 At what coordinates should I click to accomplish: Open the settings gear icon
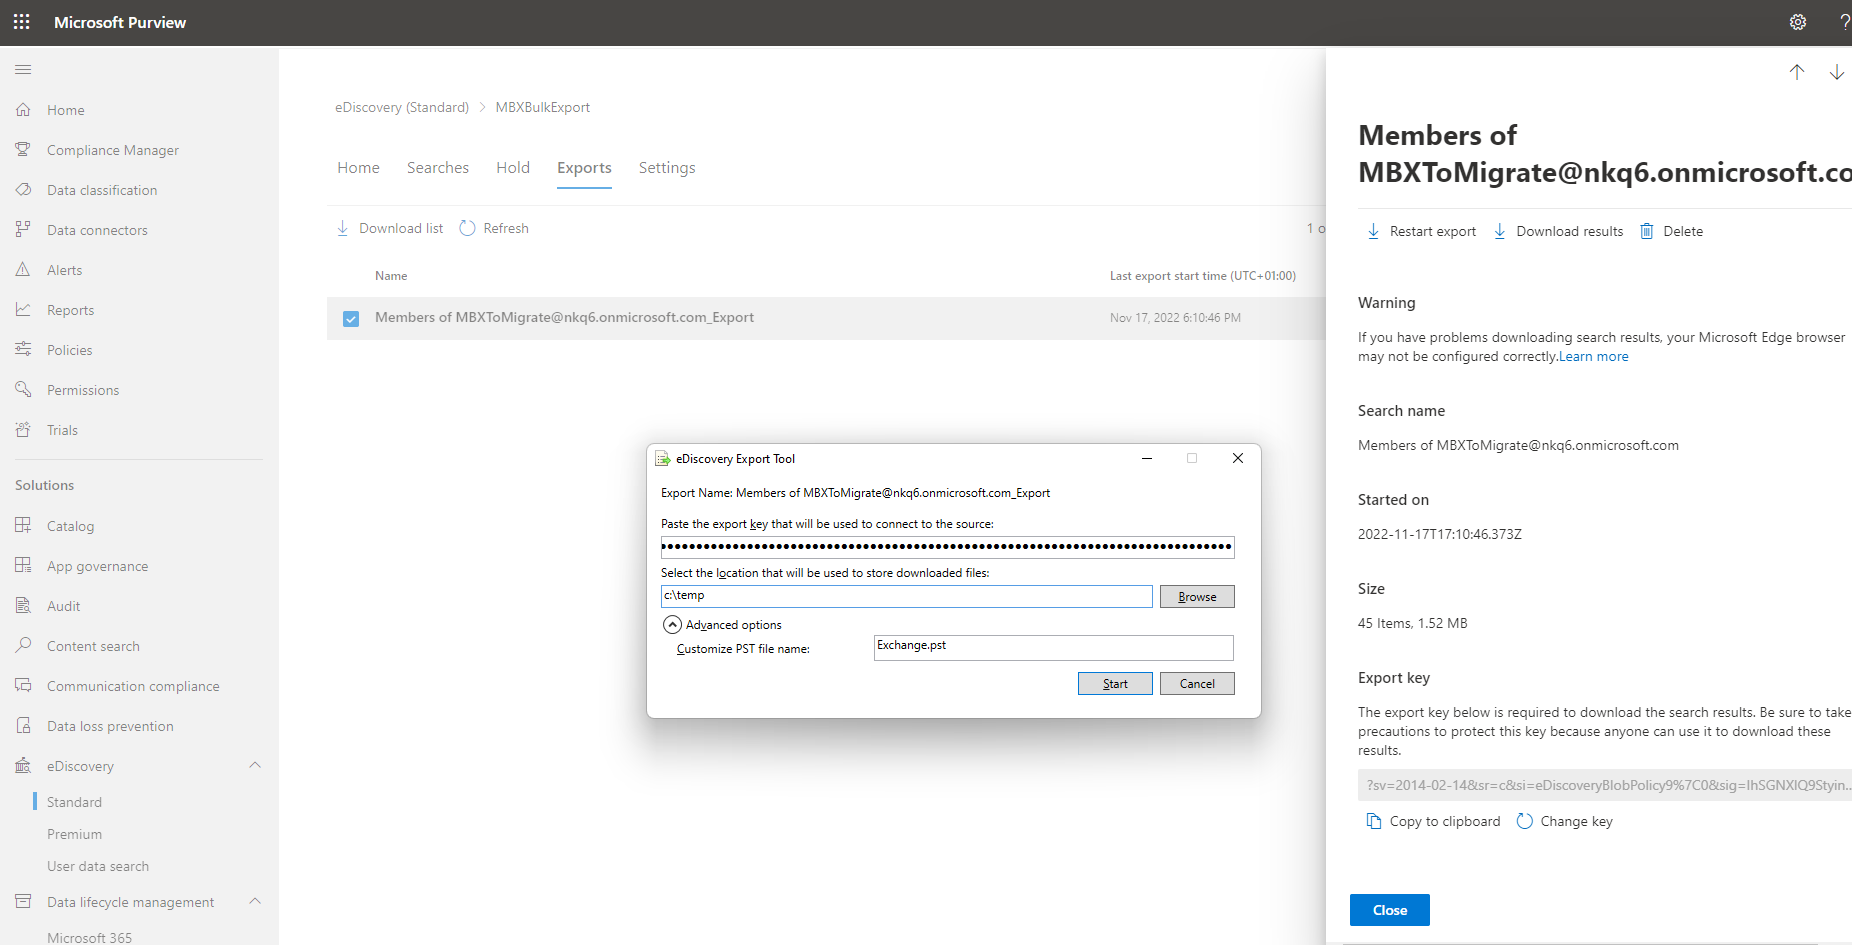(1798, 22)
